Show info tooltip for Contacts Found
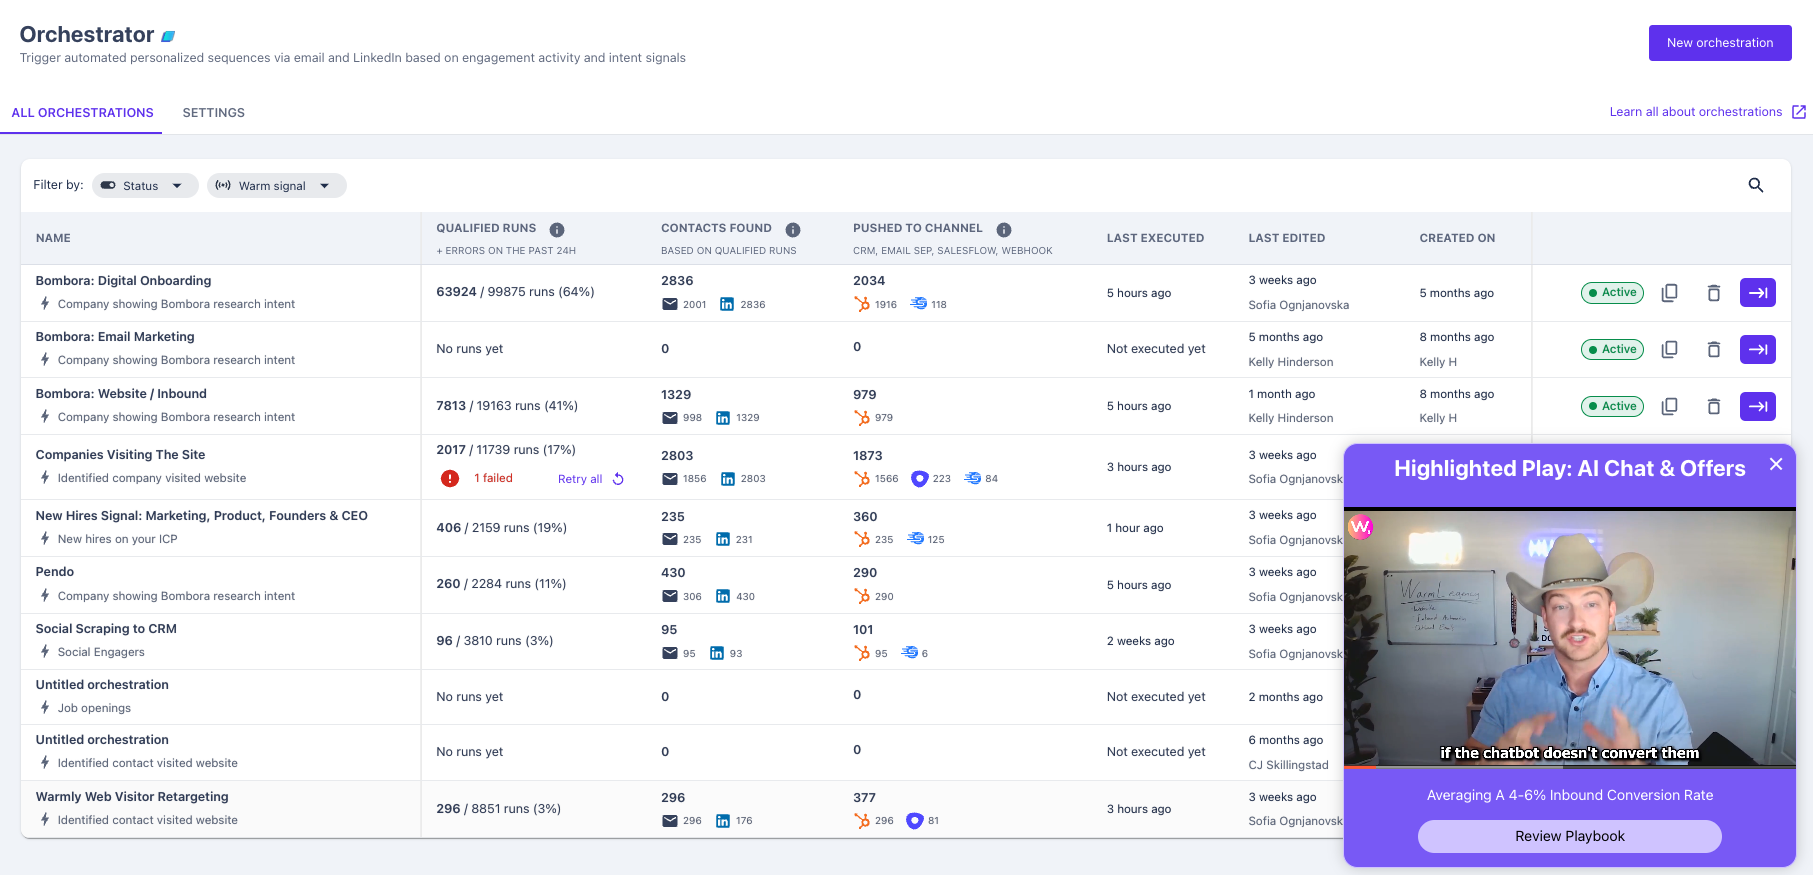Viewport: 1813px width, 875px height. click(792, 229)
